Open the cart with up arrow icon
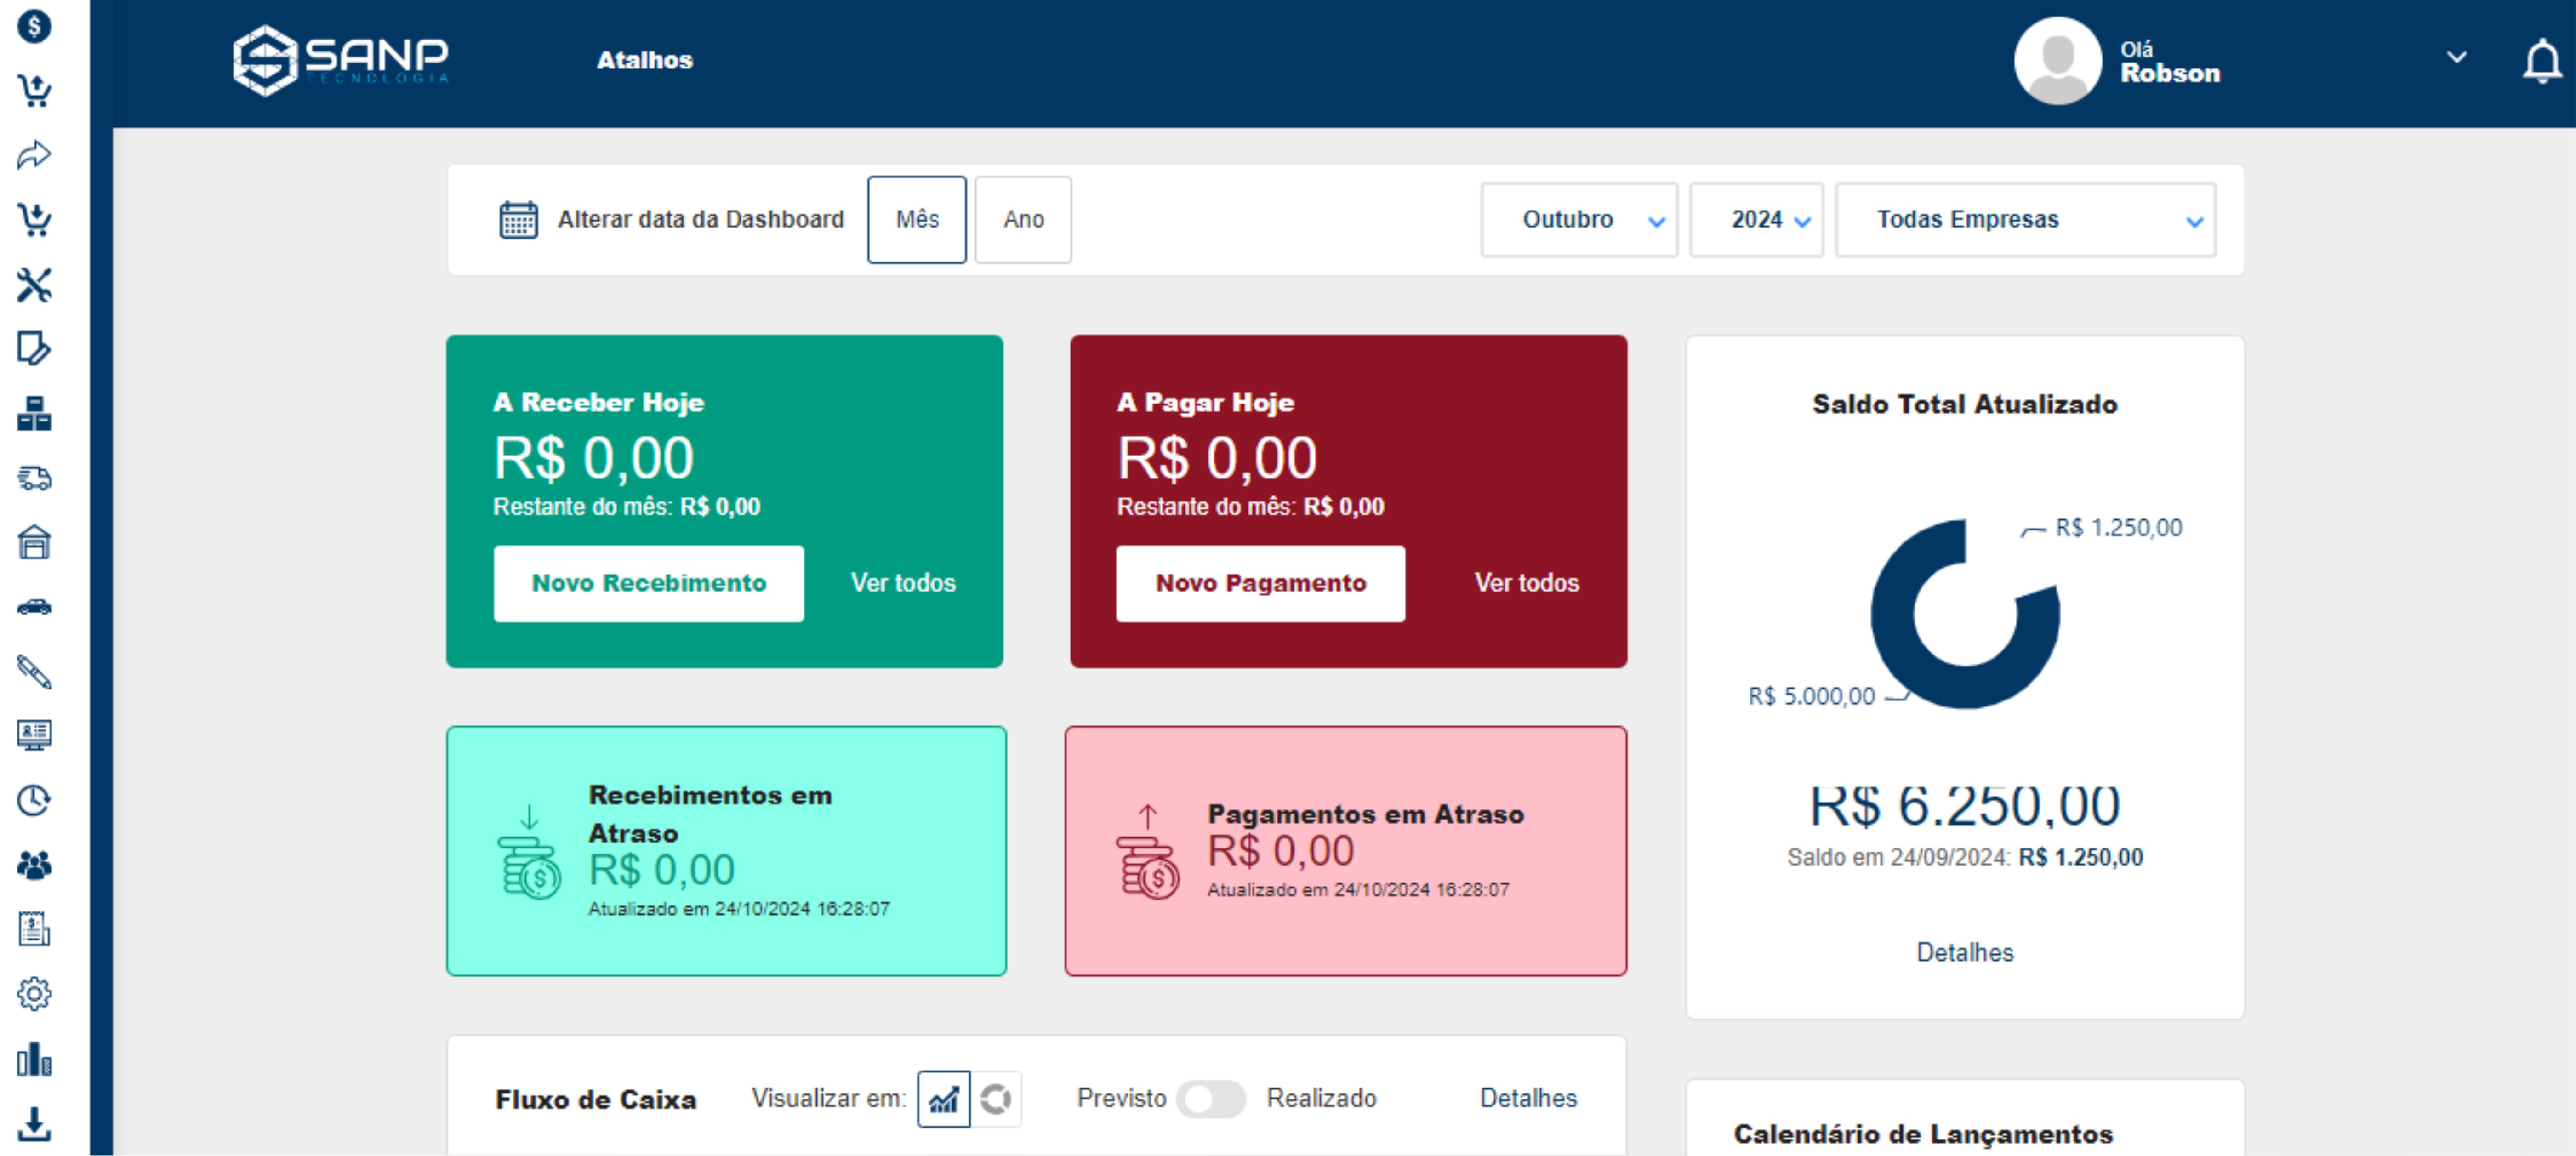 (x=34, y=90)
